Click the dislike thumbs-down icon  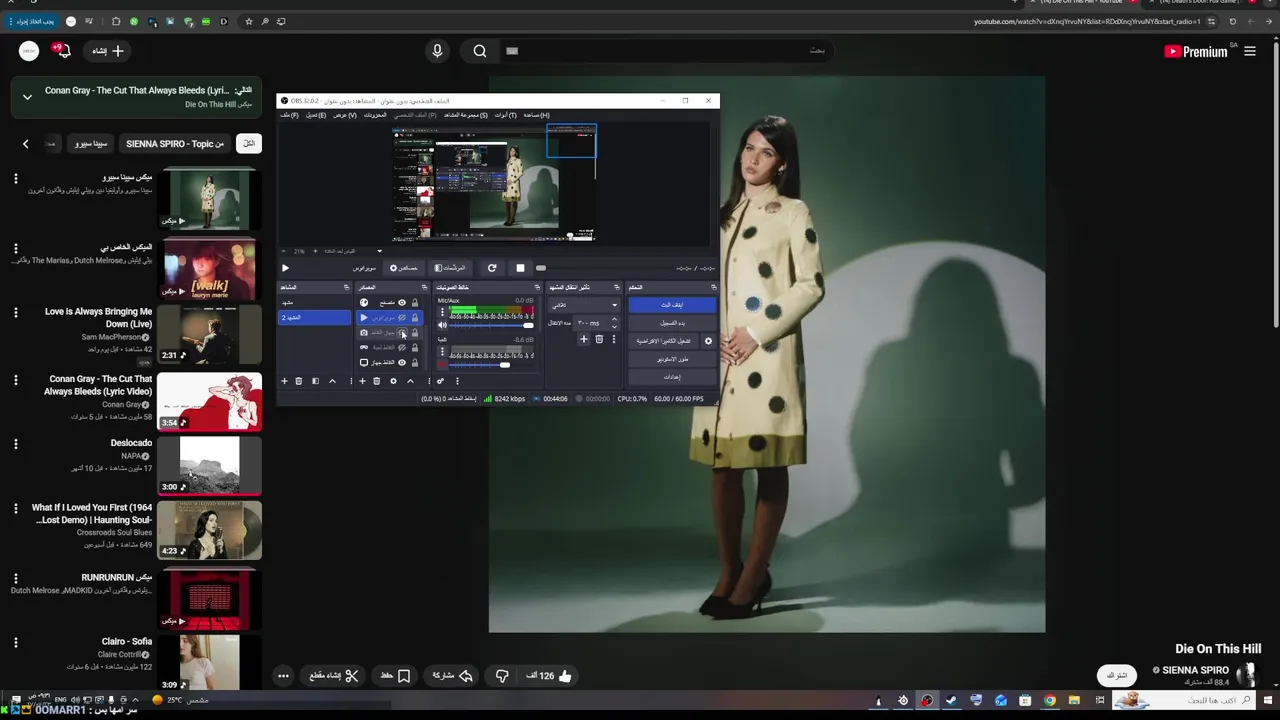(x=502, y=676)
